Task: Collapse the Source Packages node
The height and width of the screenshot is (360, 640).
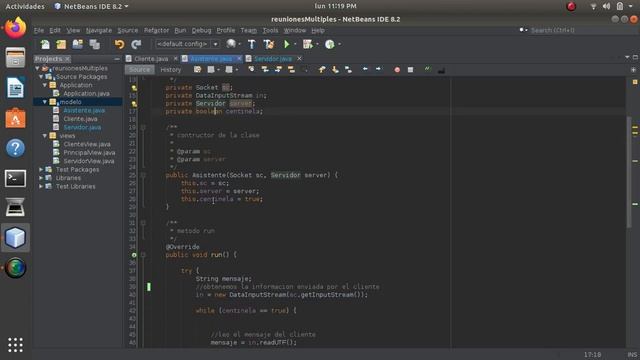Action: (x=41, y=77)
